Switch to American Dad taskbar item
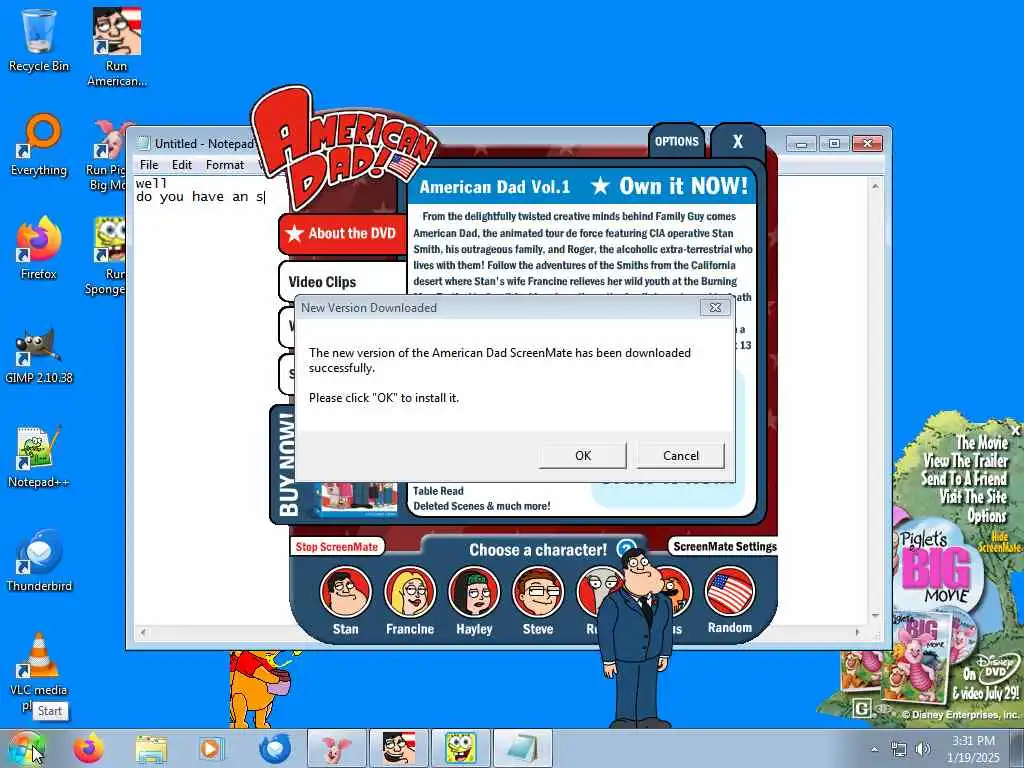This screenshot has height=768, width=1024. click(x=398, y=748)
